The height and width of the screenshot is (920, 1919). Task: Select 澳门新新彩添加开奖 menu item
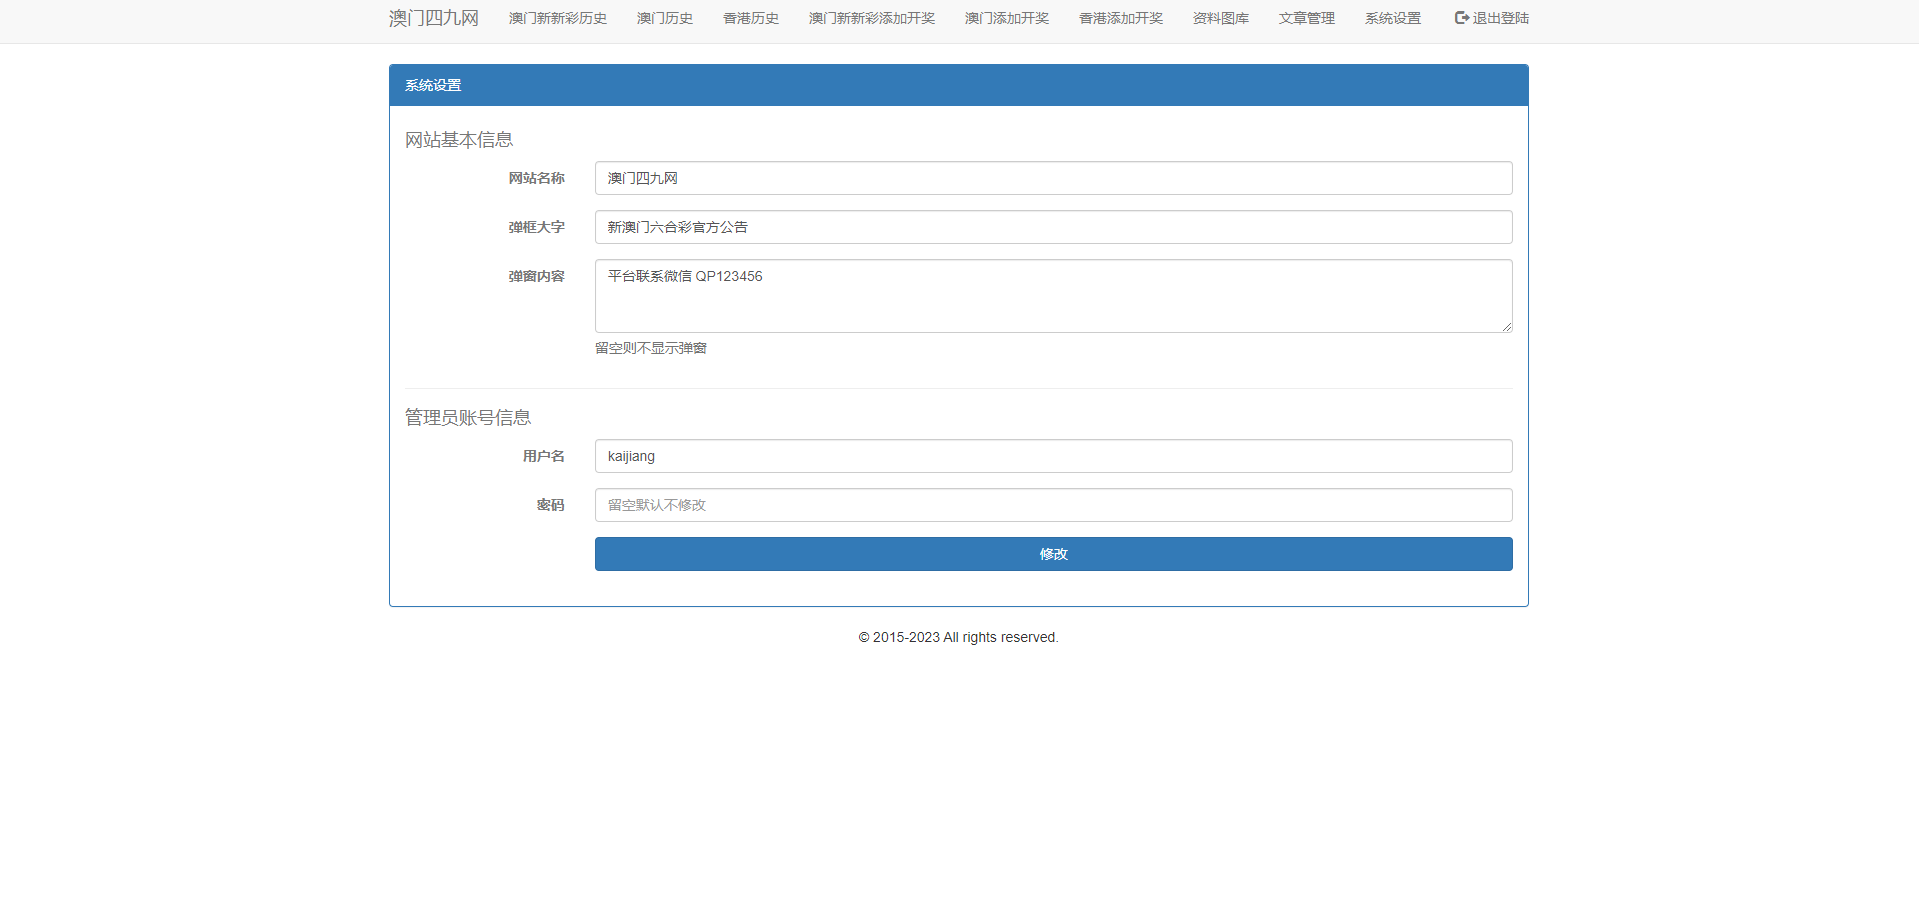pos(871,18)
